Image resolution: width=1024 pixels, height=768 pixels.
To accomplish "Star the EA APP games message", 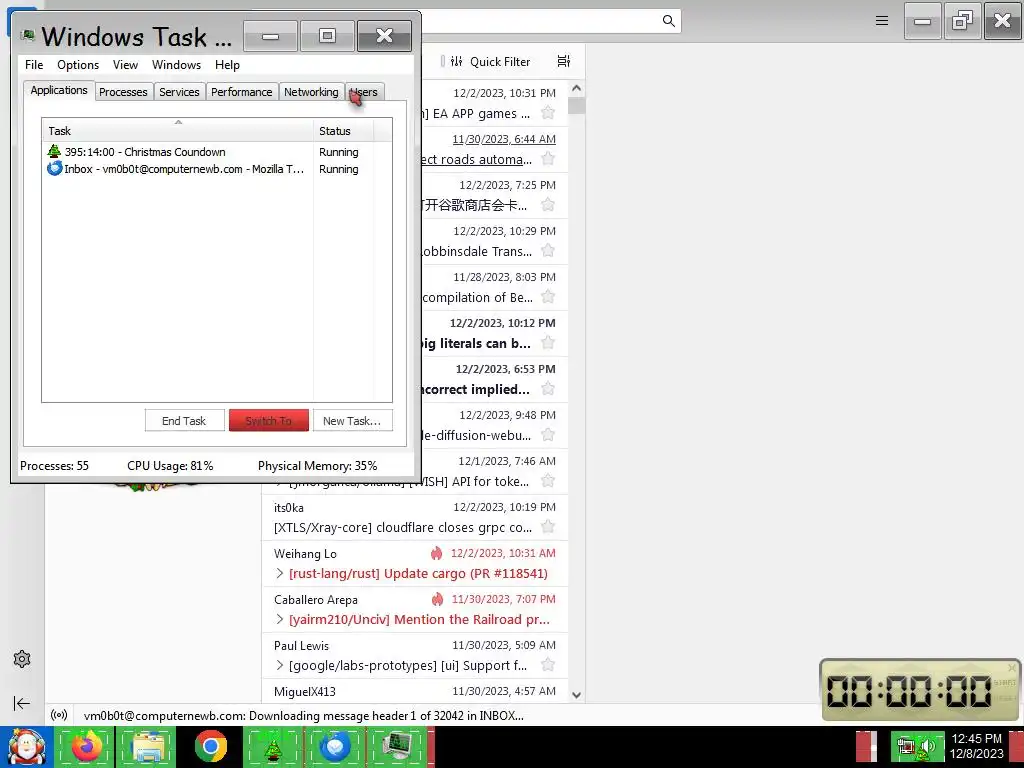I will pos(548,113).
